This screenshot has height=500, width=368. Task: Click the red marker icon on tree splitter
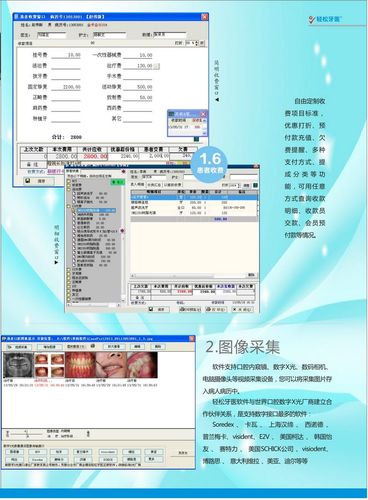tap(122, 230)
